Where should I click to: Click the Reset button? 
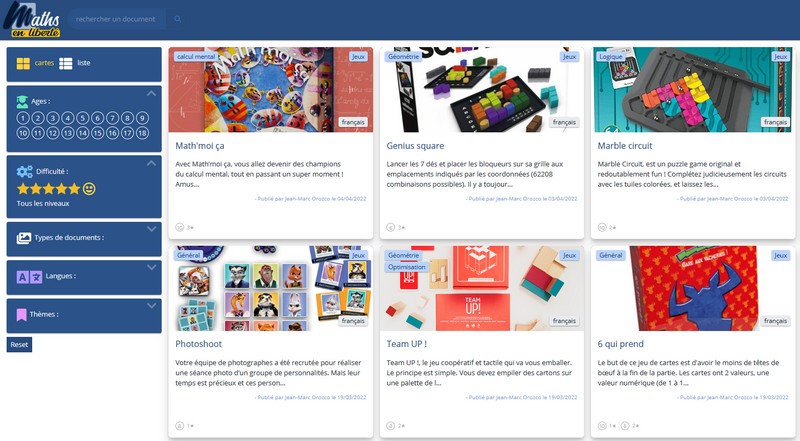pyautogui.click(x=19, y=345)
